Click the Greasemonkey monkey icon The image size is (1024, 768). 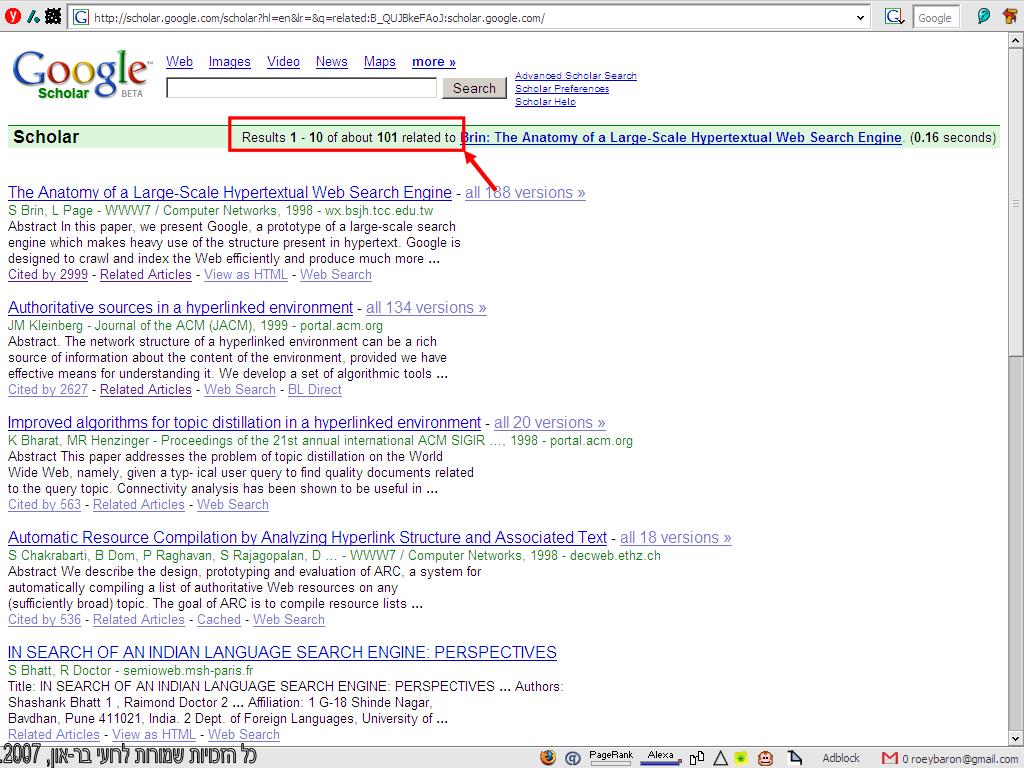[765, 758]
